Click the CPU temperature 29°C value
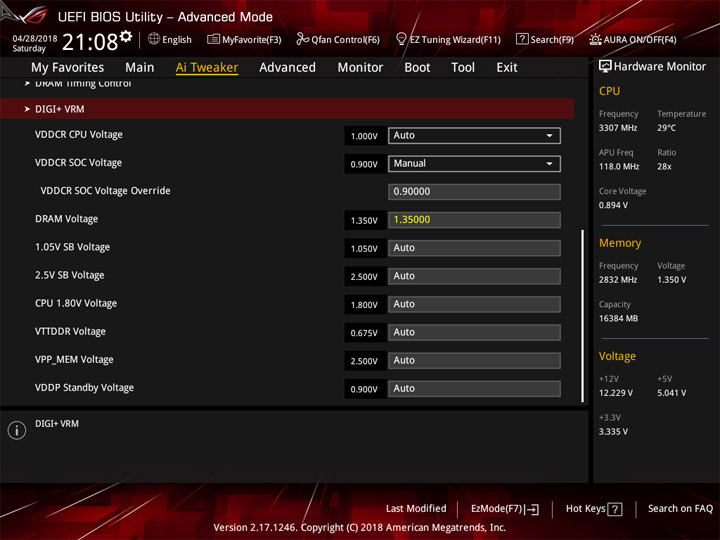Viewport: 720px width, 540px height. (x=666, y=128)
